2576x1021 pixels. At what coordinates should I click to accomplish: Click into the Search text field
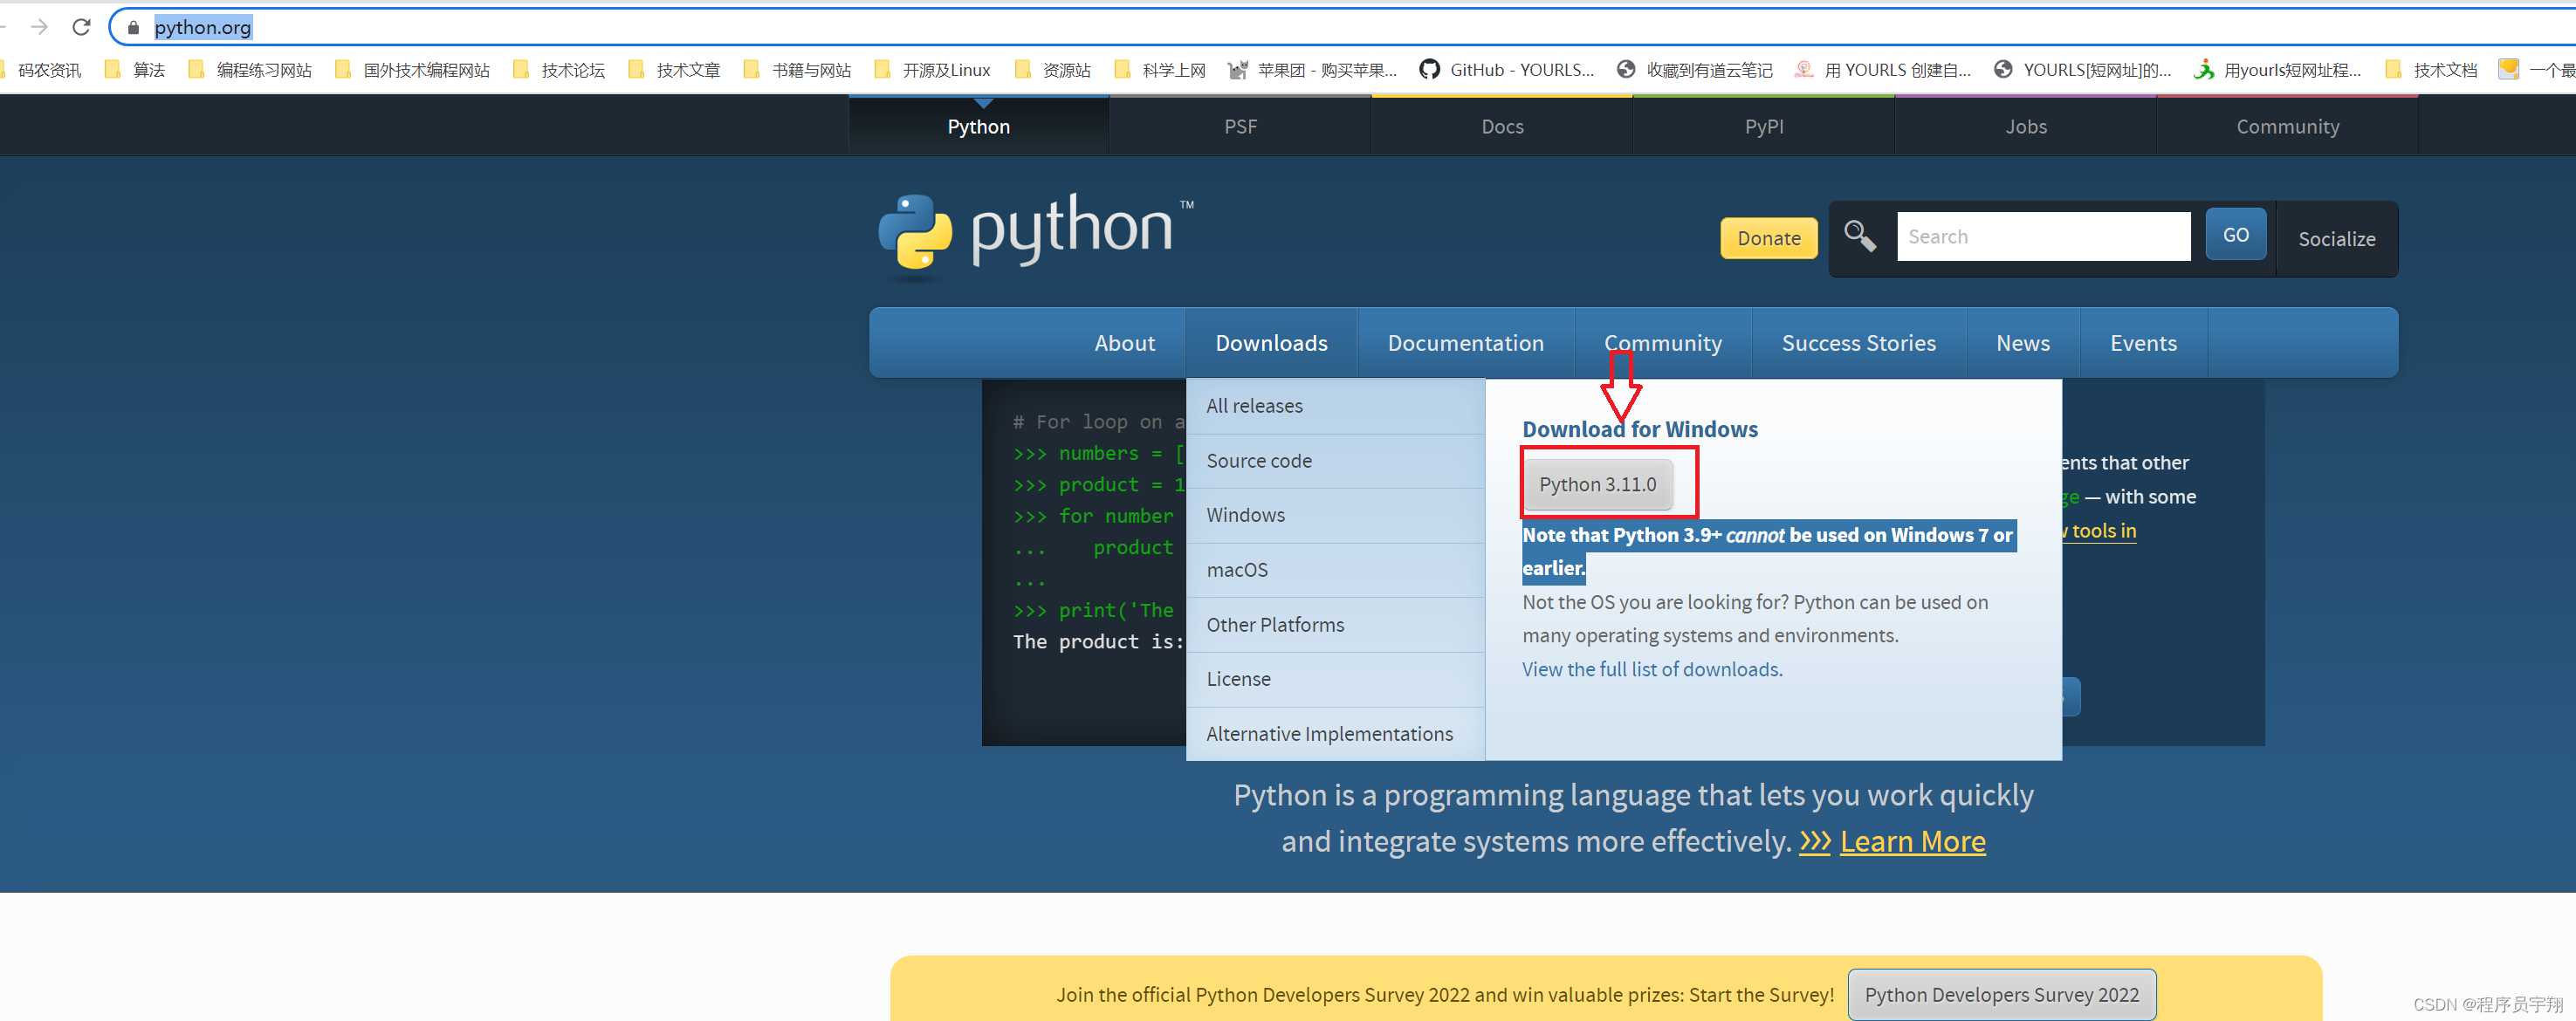(2043, 236)
